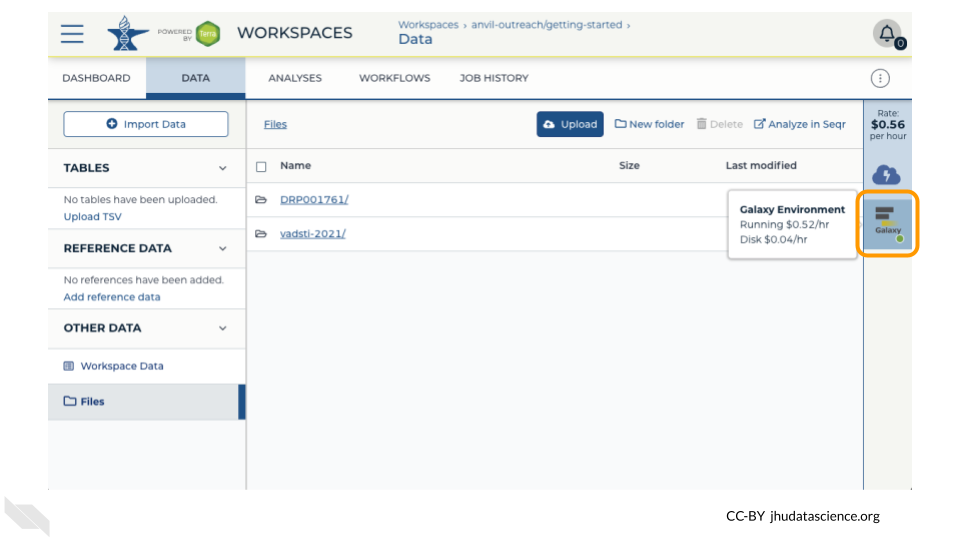
Task: Click the Size column header
Action: point(629,165)
